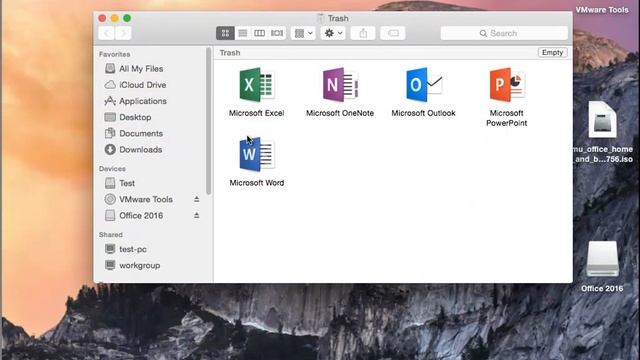Switch to list view in the toolbar
Screen dimensions: 640x360
pos(242,33)
